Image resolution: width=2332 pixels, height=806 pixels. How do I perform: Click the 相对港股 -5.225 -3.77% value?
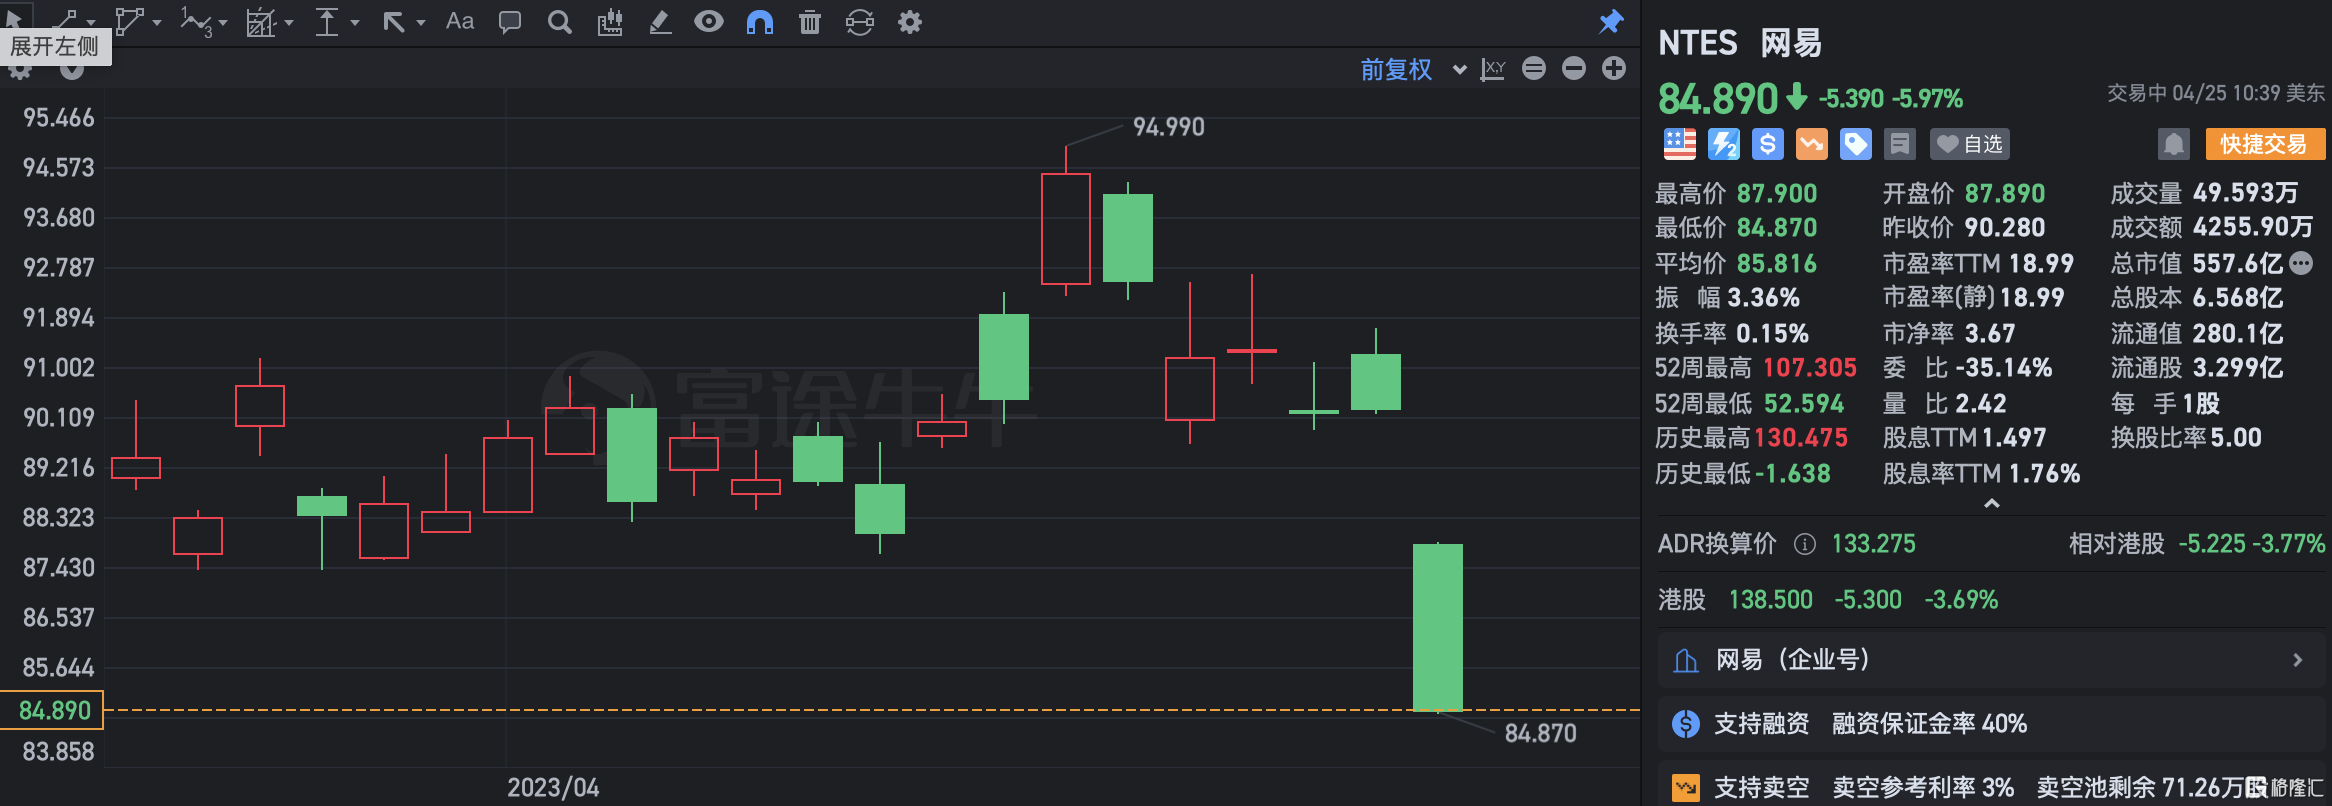(x=2252, y=544)
